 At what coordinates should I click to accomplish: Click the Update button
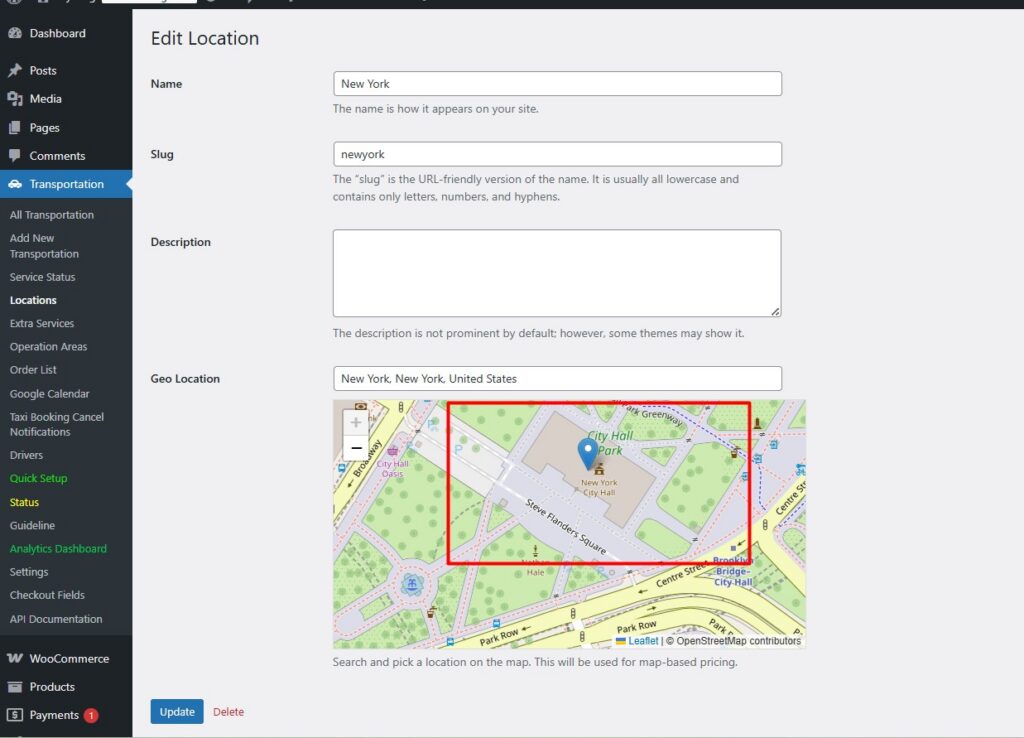click(177, 711)
